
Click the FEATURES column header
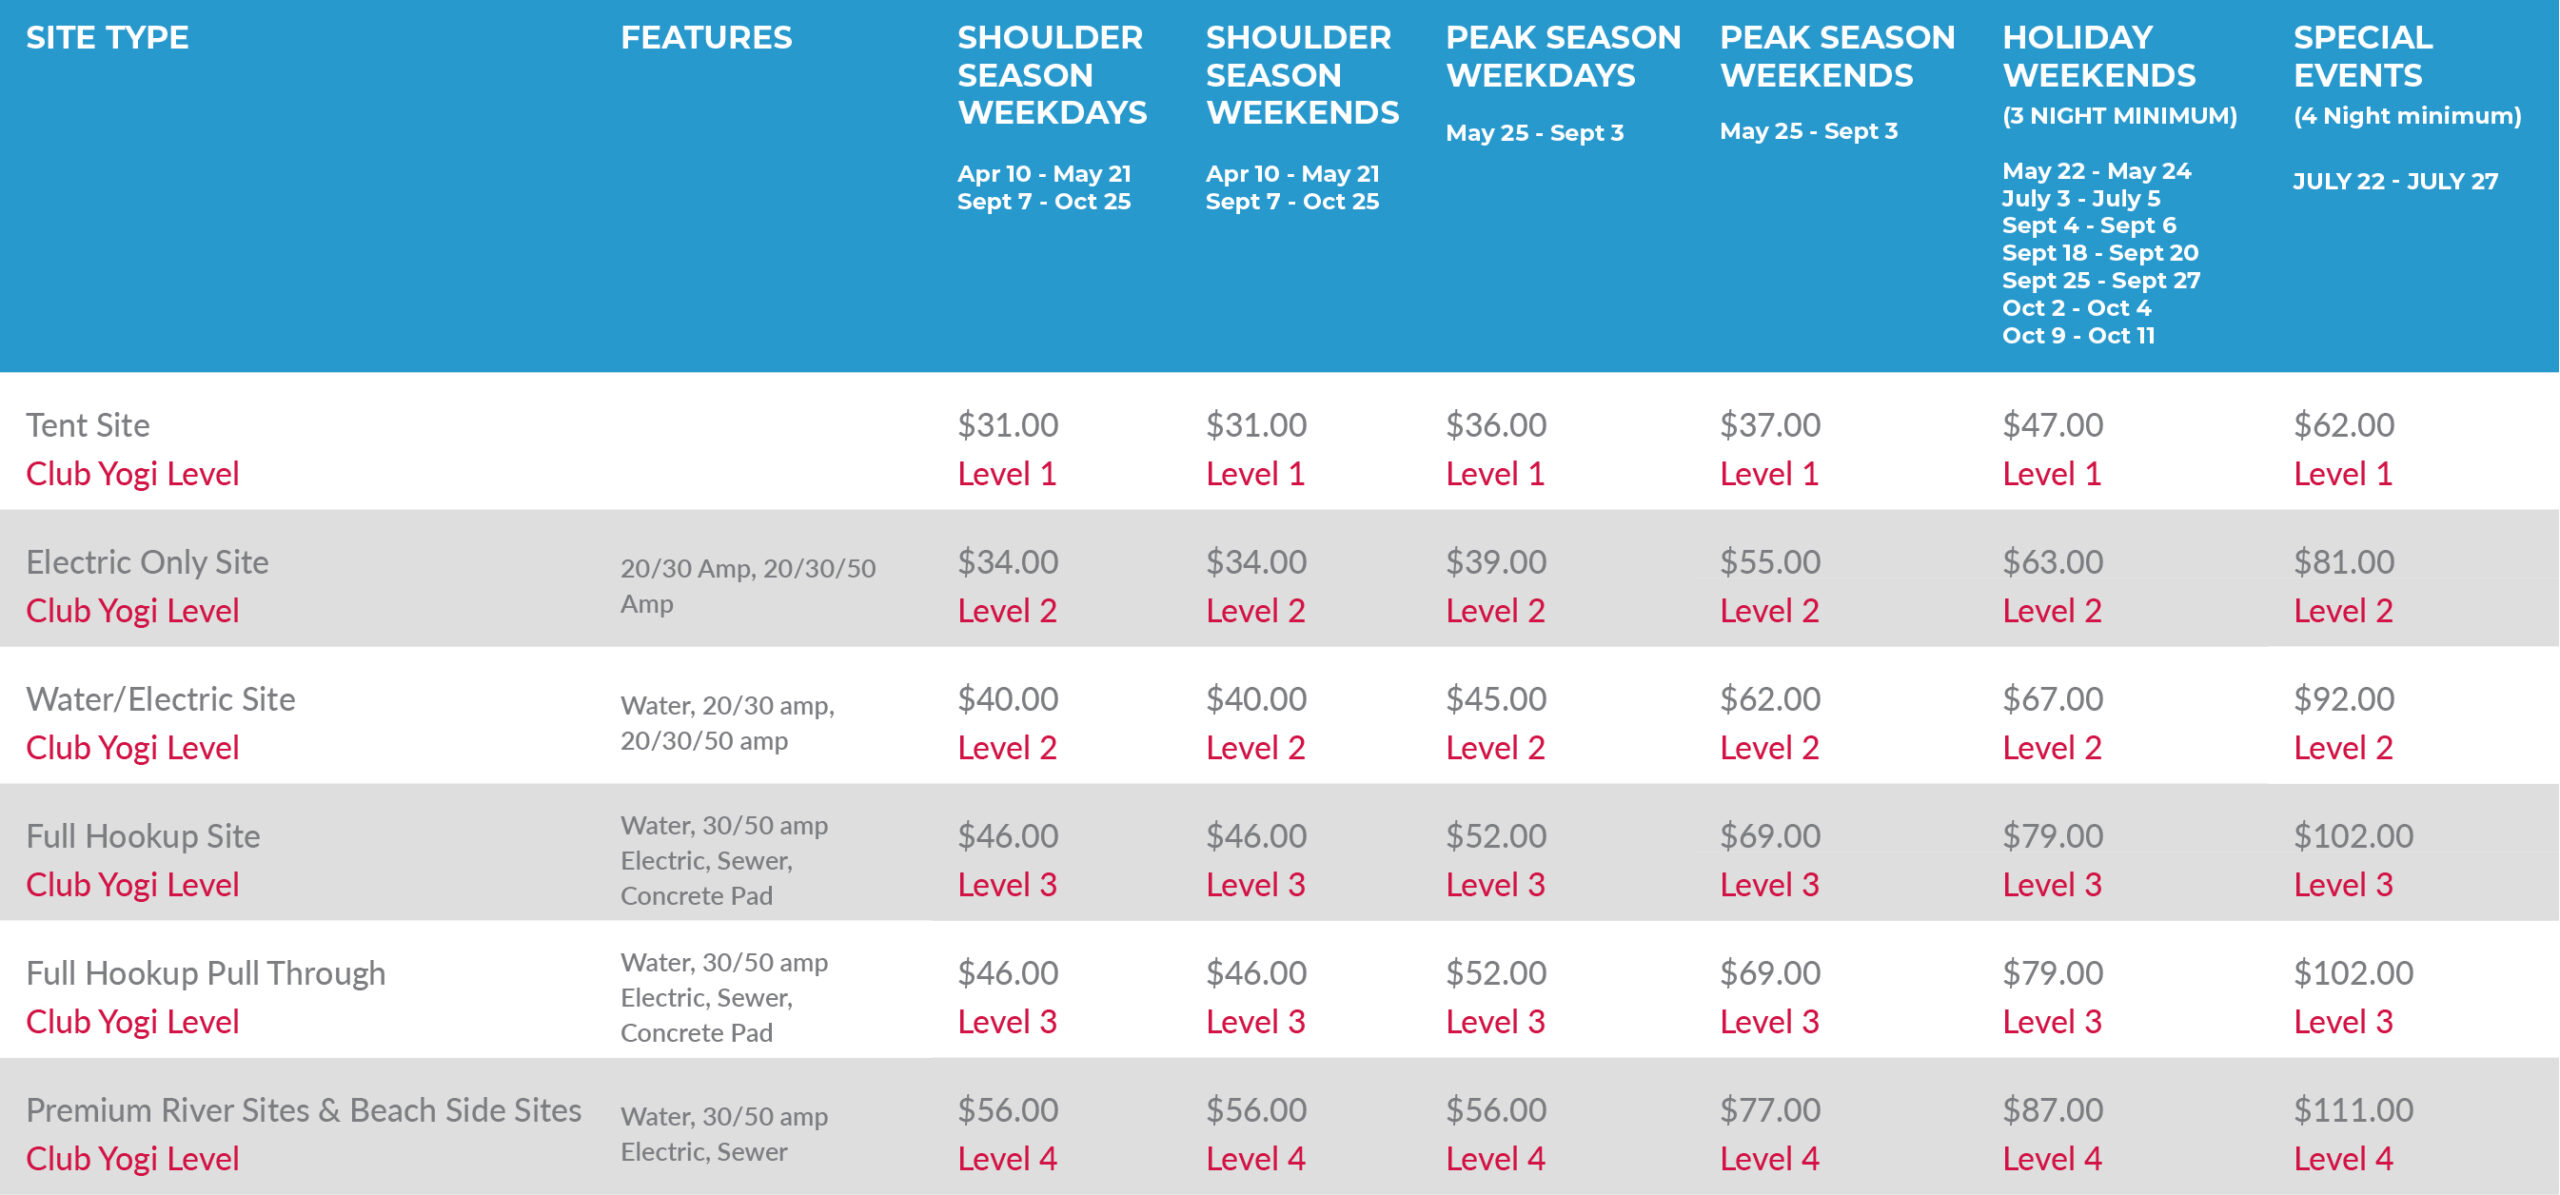706,38
